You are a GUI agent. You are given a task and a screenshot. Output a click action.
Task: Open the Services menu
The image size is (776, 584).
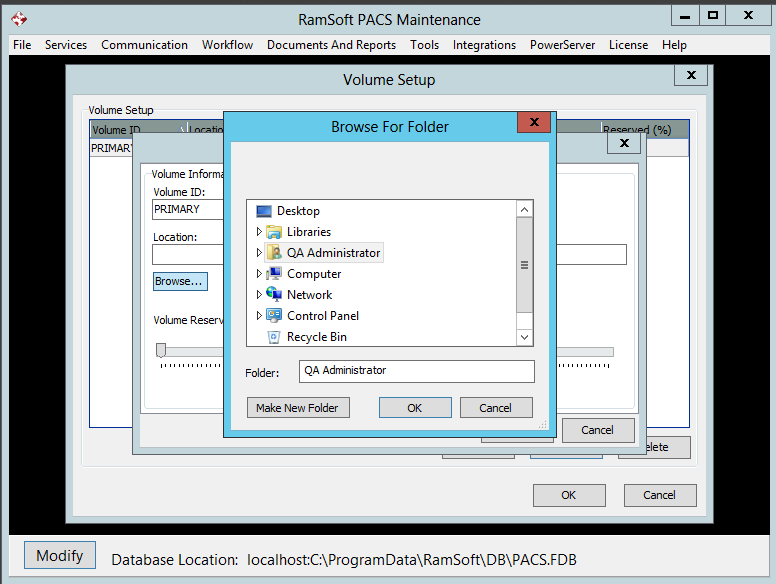pyautogui.click(x=66, y=45)
